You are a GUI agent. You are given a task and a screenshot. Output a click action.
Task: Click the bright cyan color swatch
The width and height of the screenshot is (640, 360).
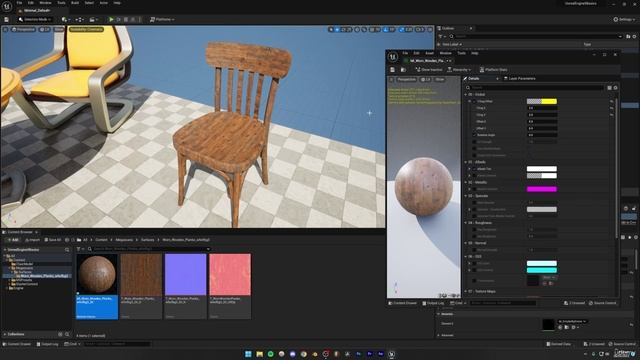tap(542, 270)
